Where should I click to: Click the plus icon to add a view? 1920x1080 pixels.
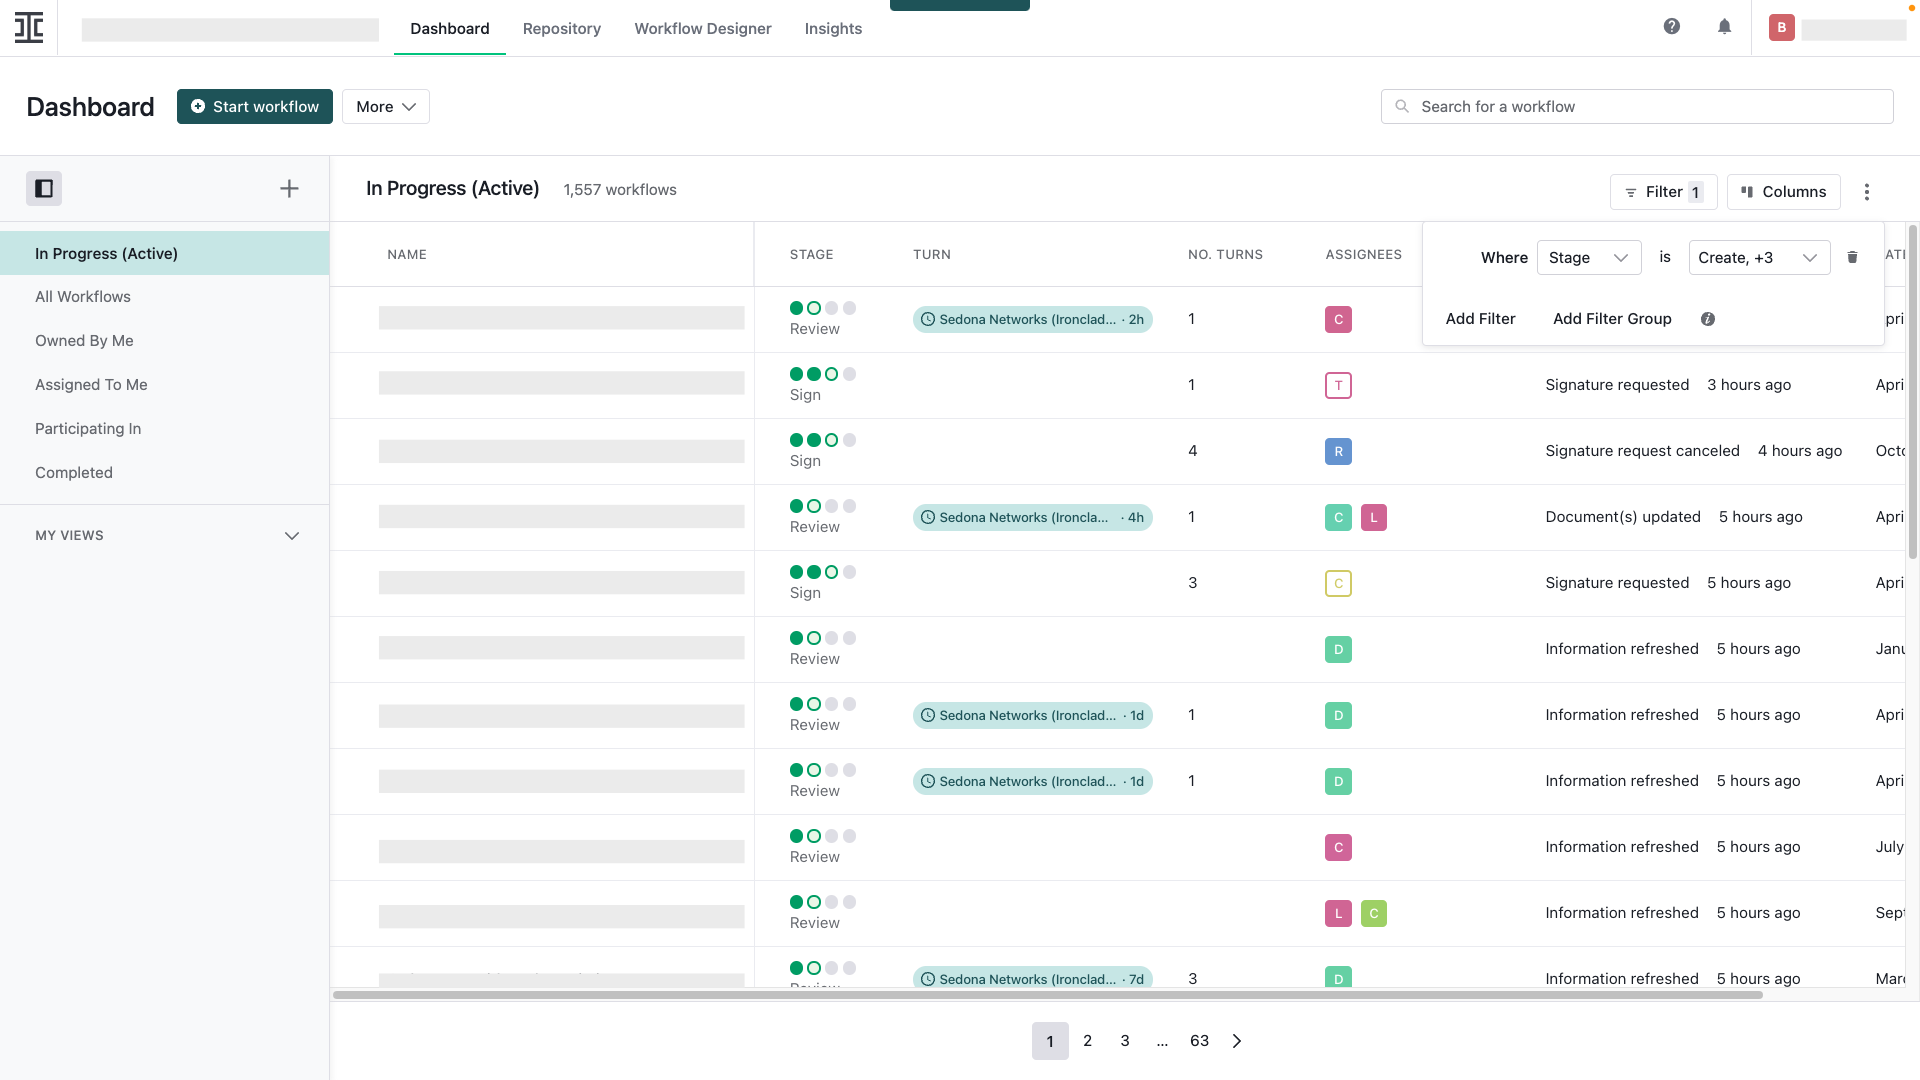[x=289, y=188]
